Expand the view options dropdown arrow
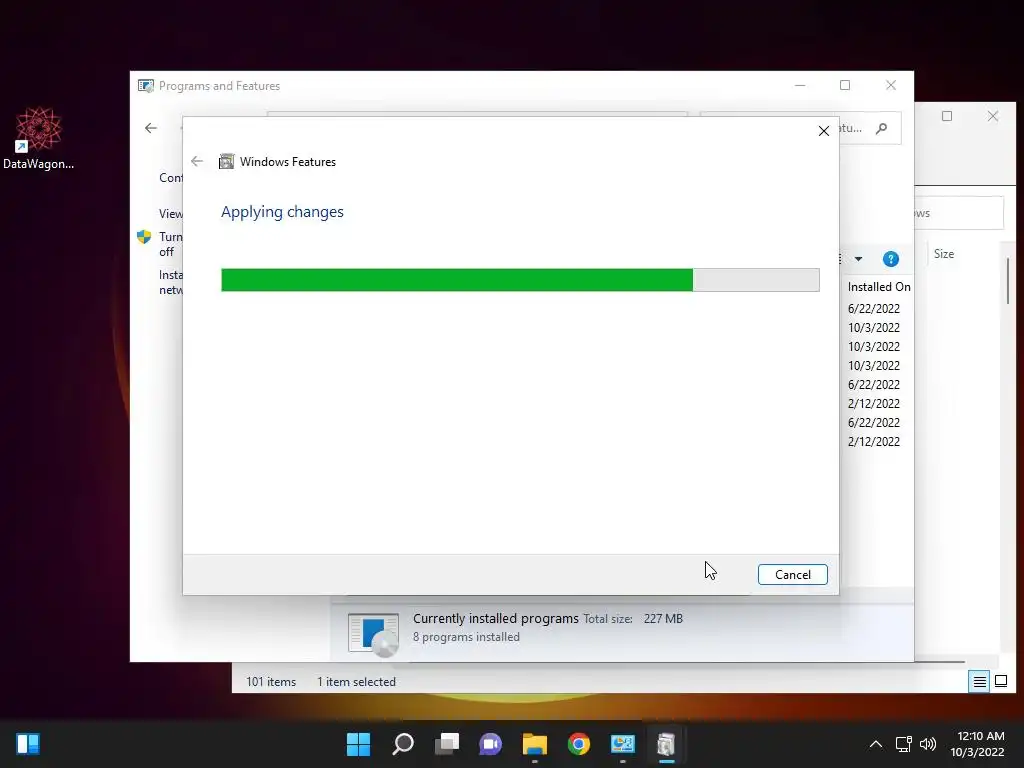 tap(858, 259)
